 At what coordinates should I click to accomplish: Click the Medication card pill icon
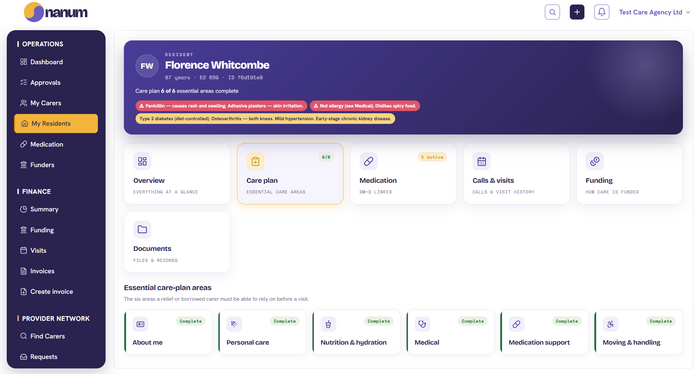368,161
